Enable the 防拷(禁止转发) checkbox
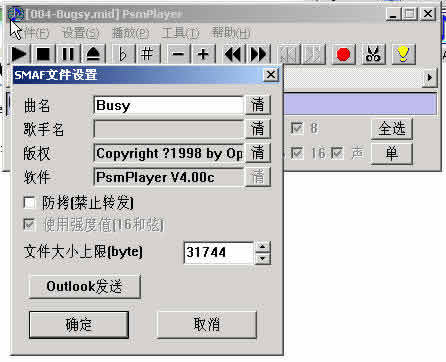 tap(29, 202)
